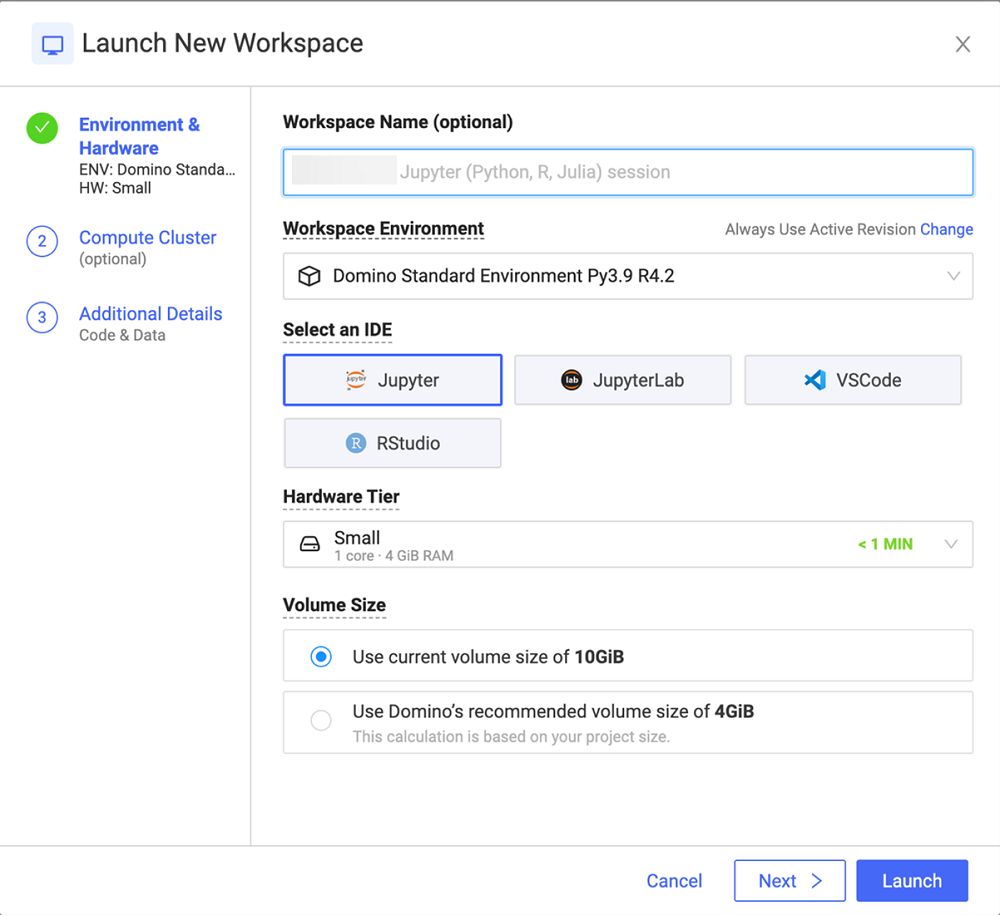Viewport: 1000px width, 915px height.
Task: Click 'HW: Small' summary text
Action: coord(115,188)
